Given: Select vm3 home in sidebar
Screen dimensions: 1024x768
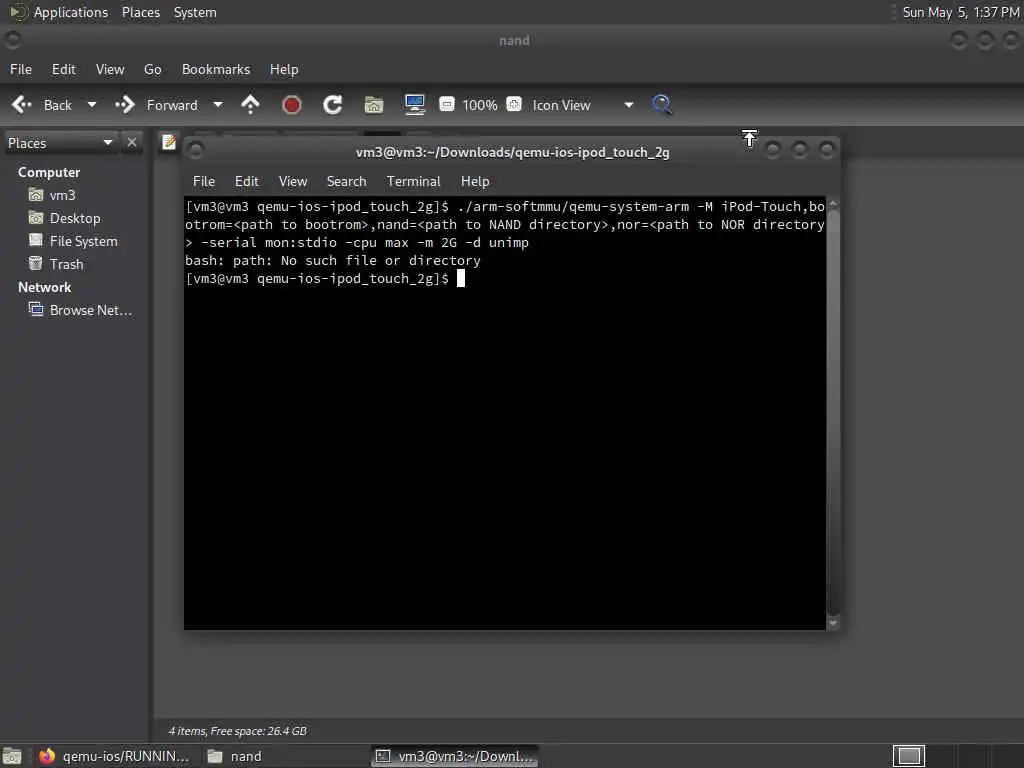Looking at the screenshot, I should 52,195.
